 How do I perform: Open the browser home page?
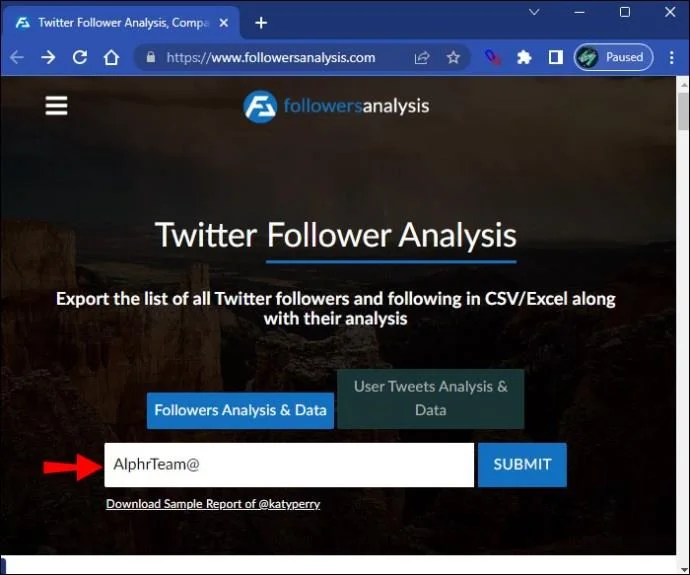(111, 57)
